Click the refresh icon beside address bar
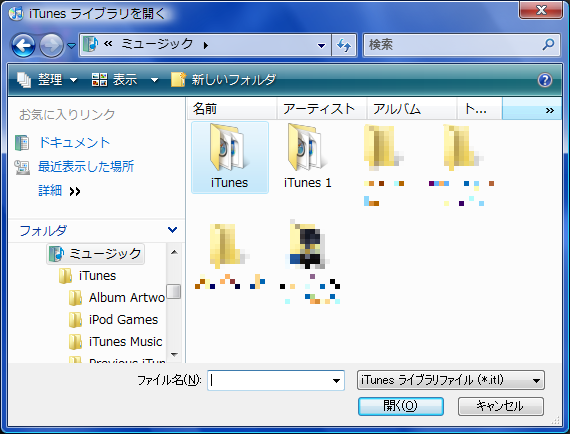570x434 pixels. [344, 45]
